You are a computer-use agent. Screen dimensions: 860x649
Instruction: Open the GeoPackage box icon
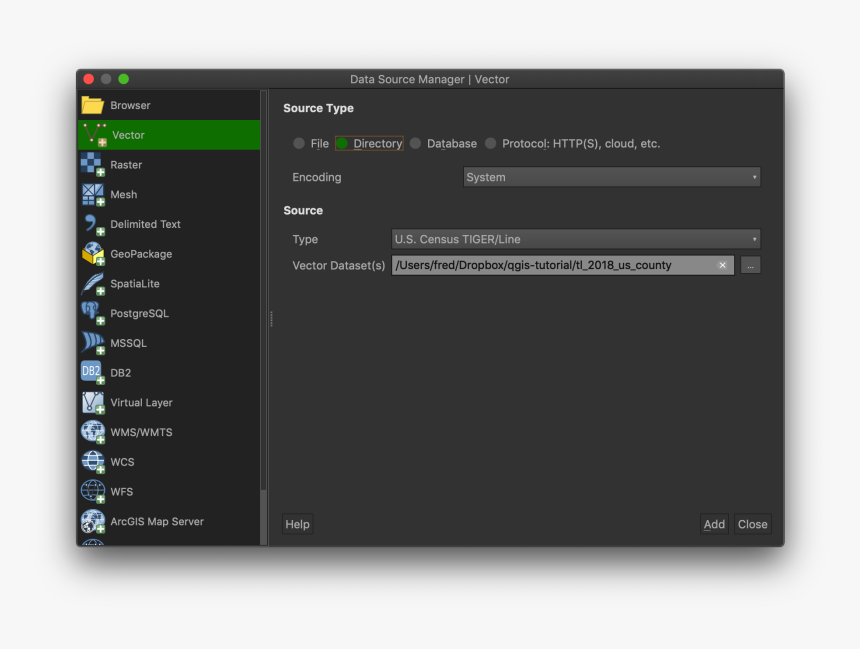coord(93,254)
